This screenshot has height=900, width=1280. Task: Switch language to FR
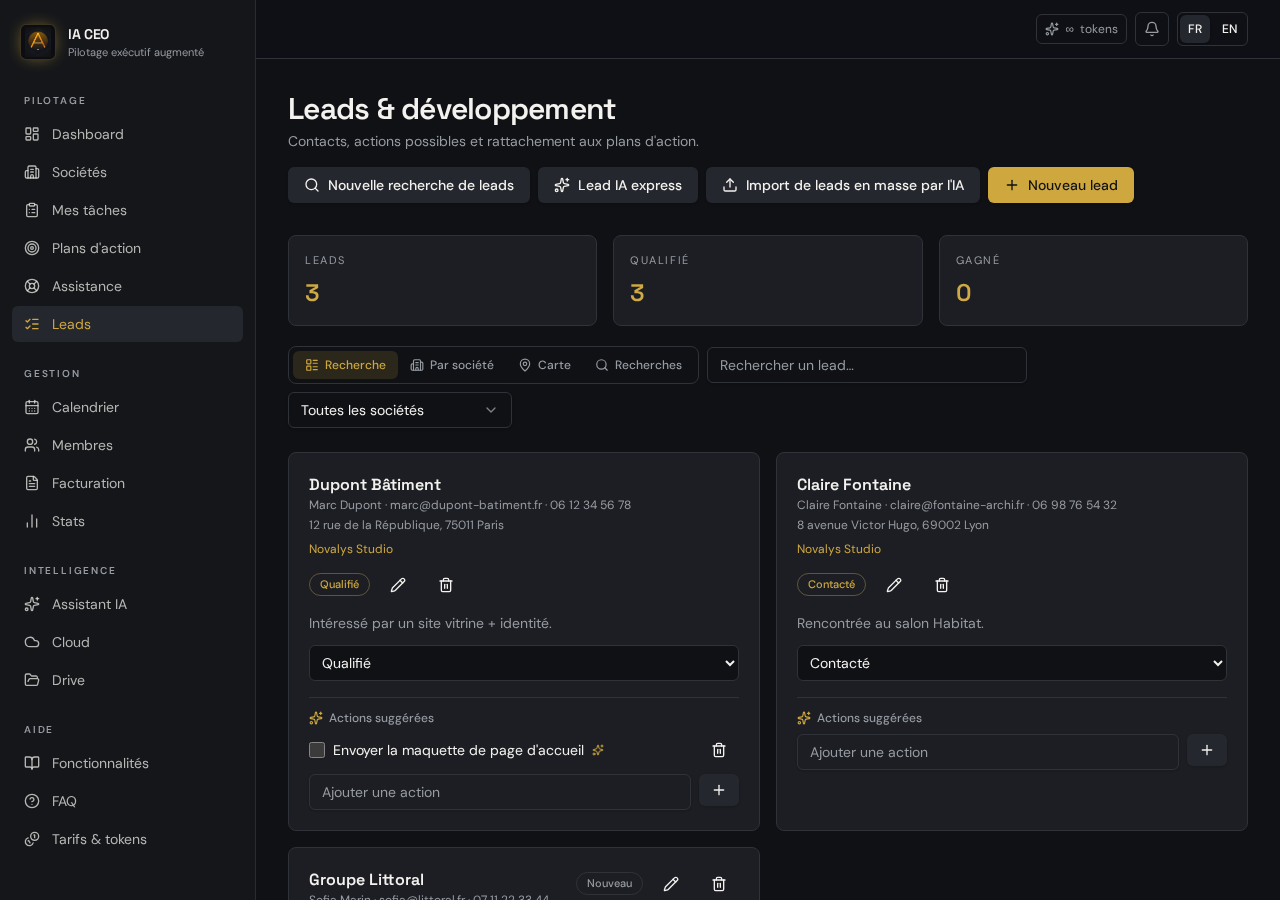1195,29
